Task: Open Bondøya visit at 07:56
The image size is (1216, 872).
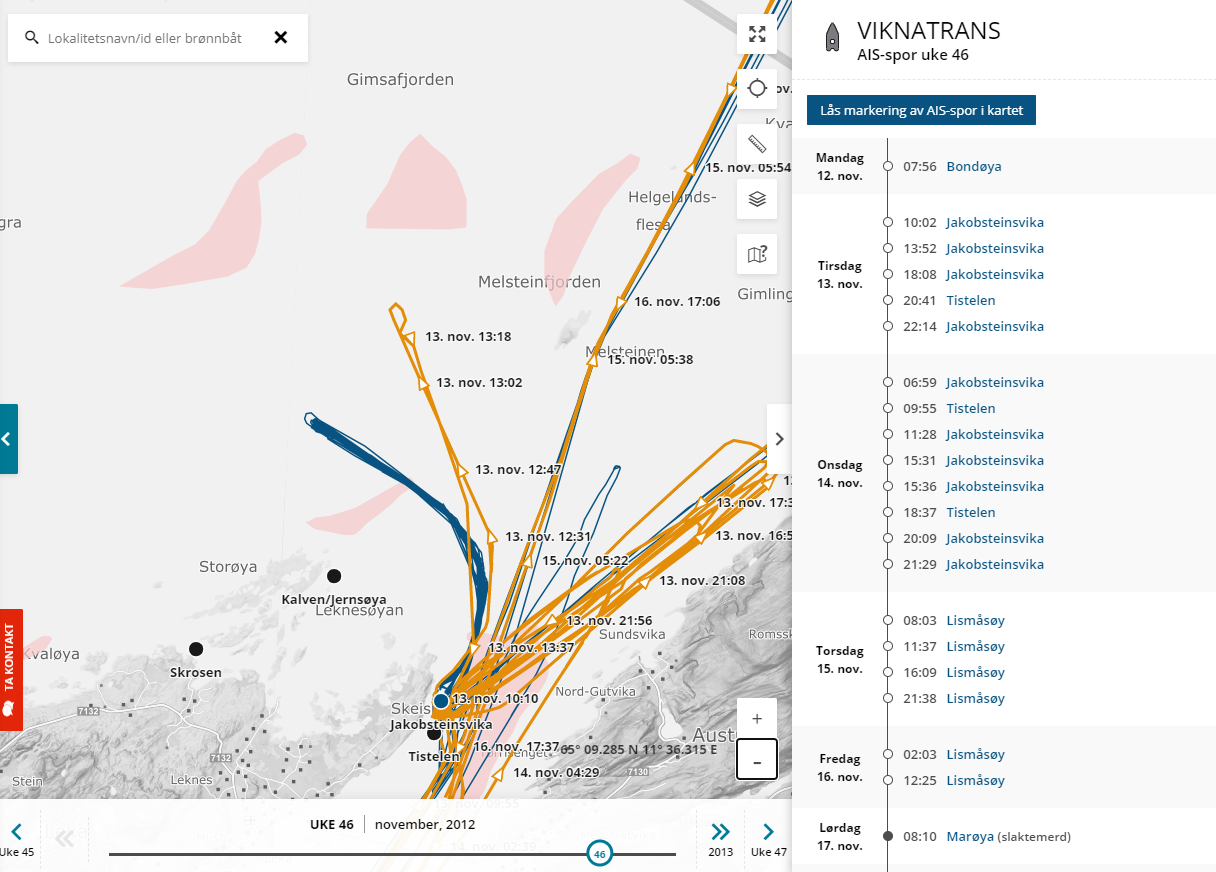Action: click(973, 166)
